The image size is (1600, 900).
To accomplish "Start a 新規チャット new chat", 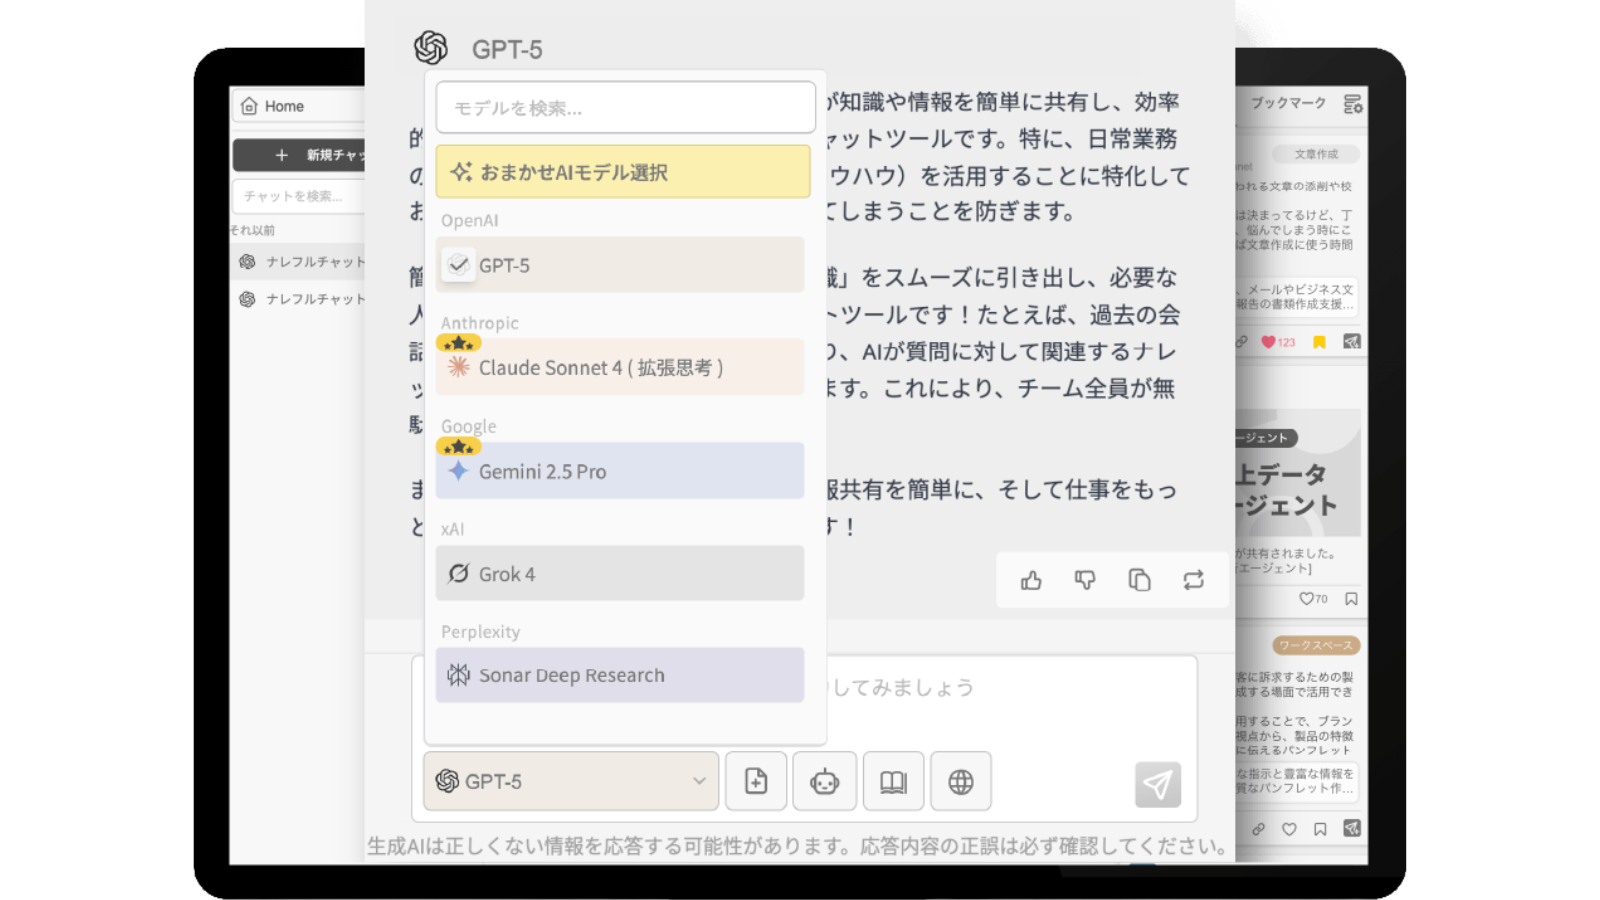I will pyautogui.click(x=300, y=155).
